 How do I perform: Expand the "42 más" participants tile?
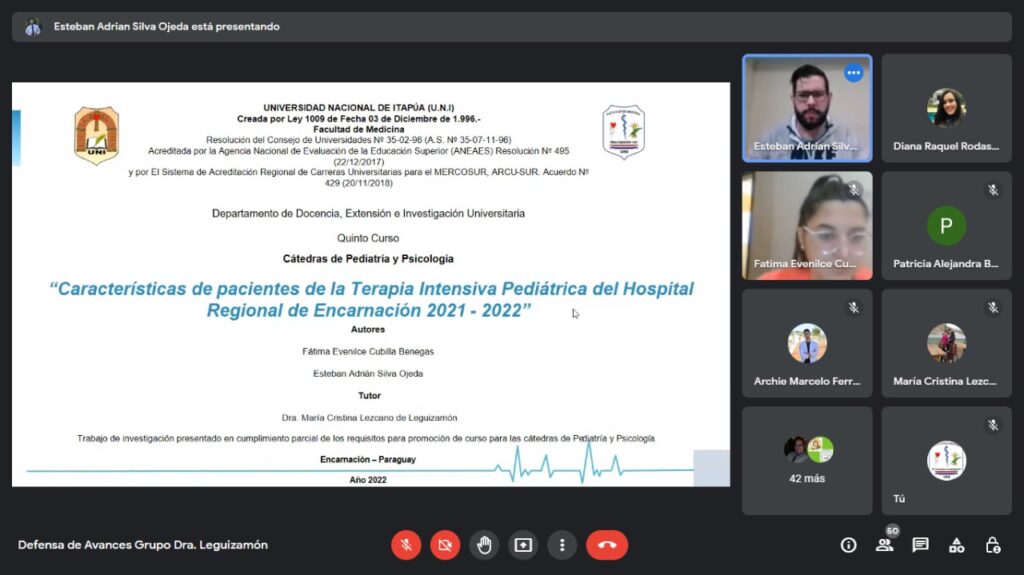click(807, 460)
